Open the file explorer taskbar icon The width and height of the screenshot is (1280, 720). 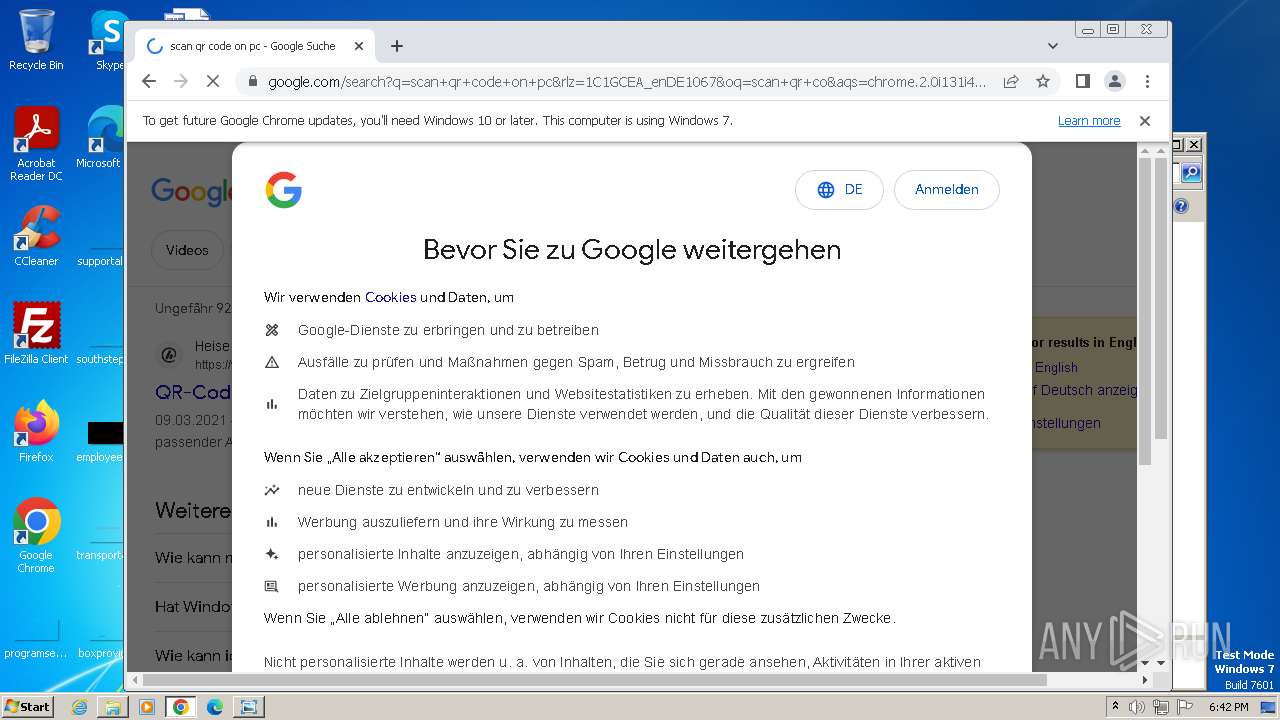point(113,707)
